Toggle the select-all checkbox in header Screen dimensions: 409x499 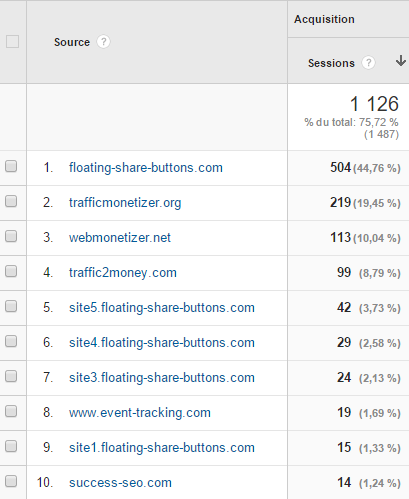point(12,42)
